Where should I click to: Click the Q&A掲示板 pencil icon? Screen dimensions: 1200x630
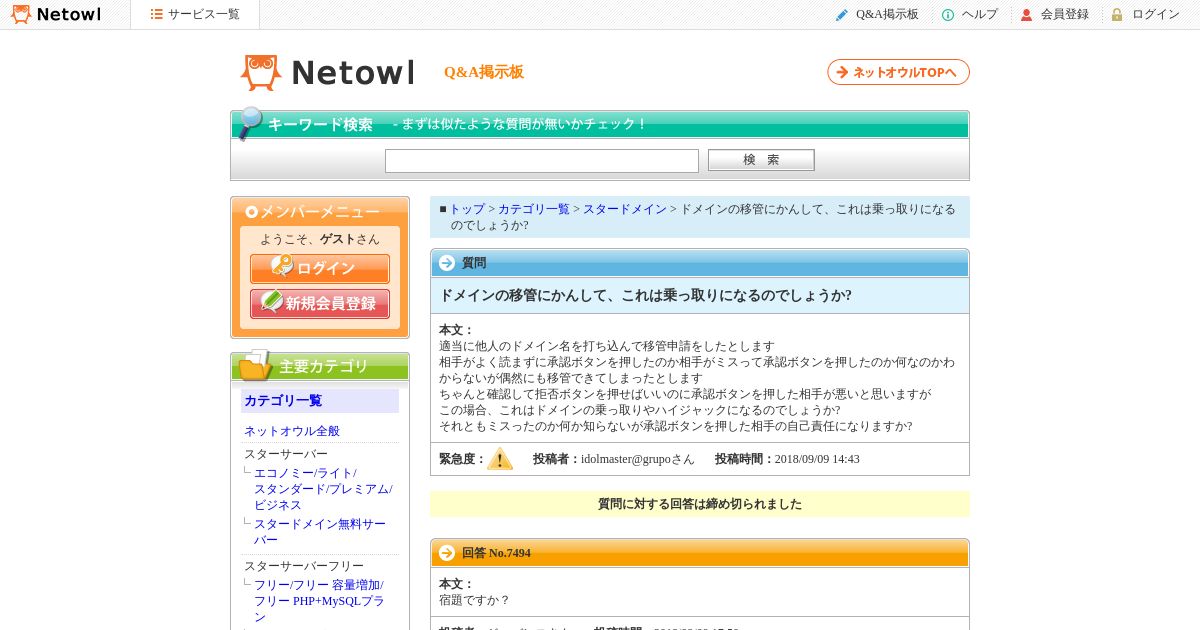(842, 15)
